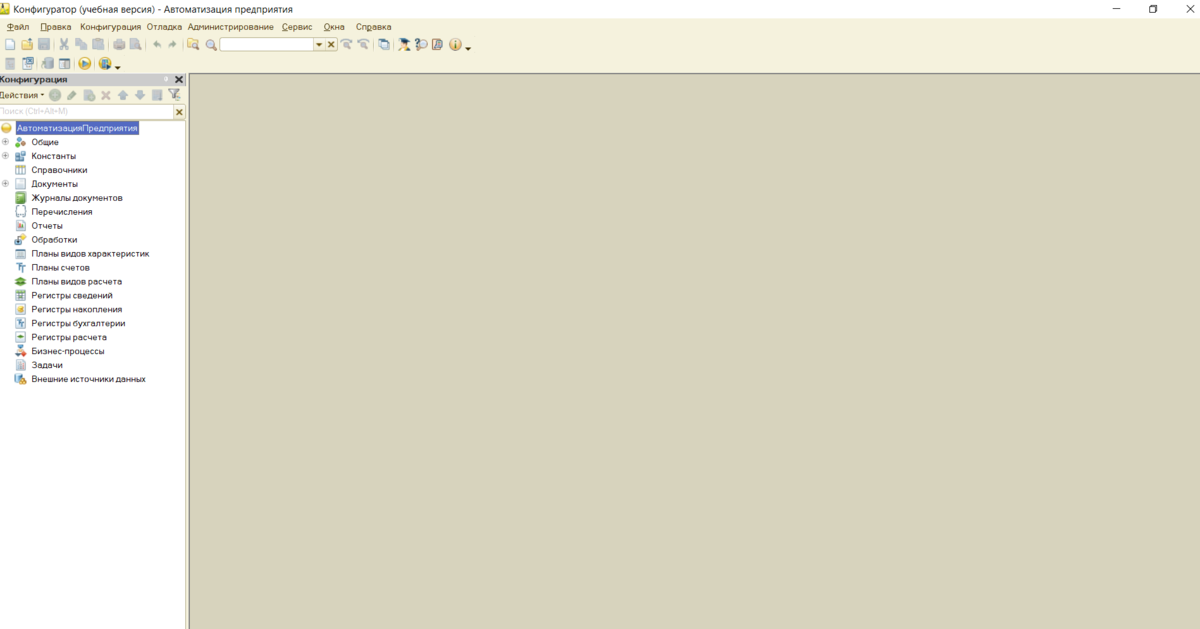Click the Redo arrow icon

[x=172, y=44]
